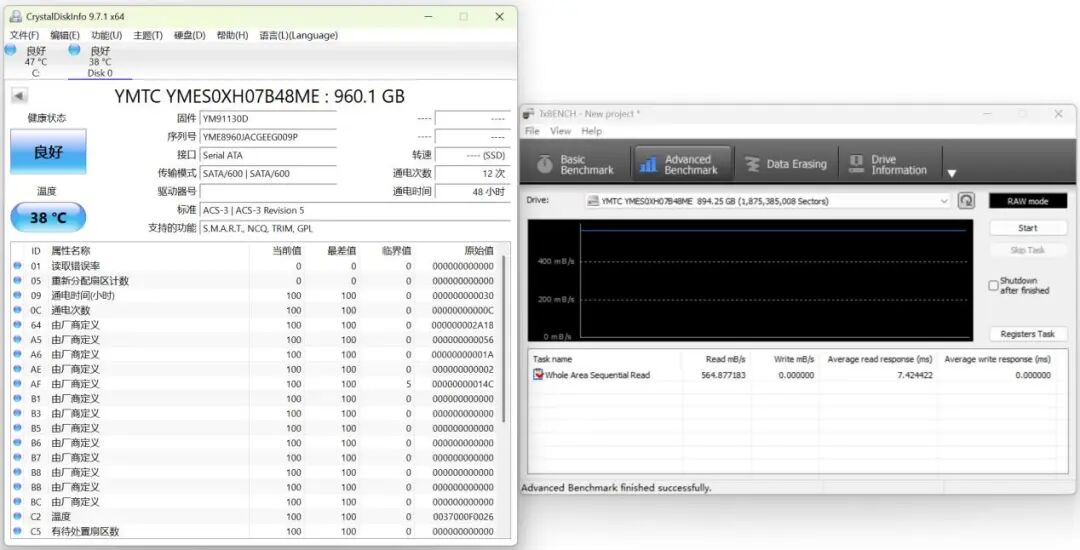Switch to the Drive Information tab
The width and height of the screenshot is (1080, 550).
pyautogui.click(x=889, y=164)
